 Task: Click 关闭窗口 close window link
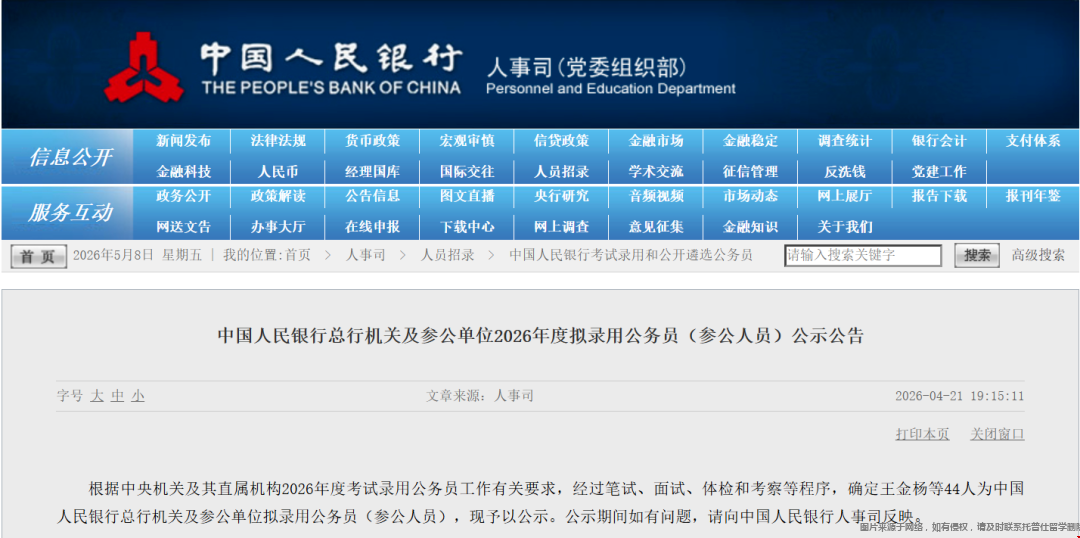click(997, 434)
